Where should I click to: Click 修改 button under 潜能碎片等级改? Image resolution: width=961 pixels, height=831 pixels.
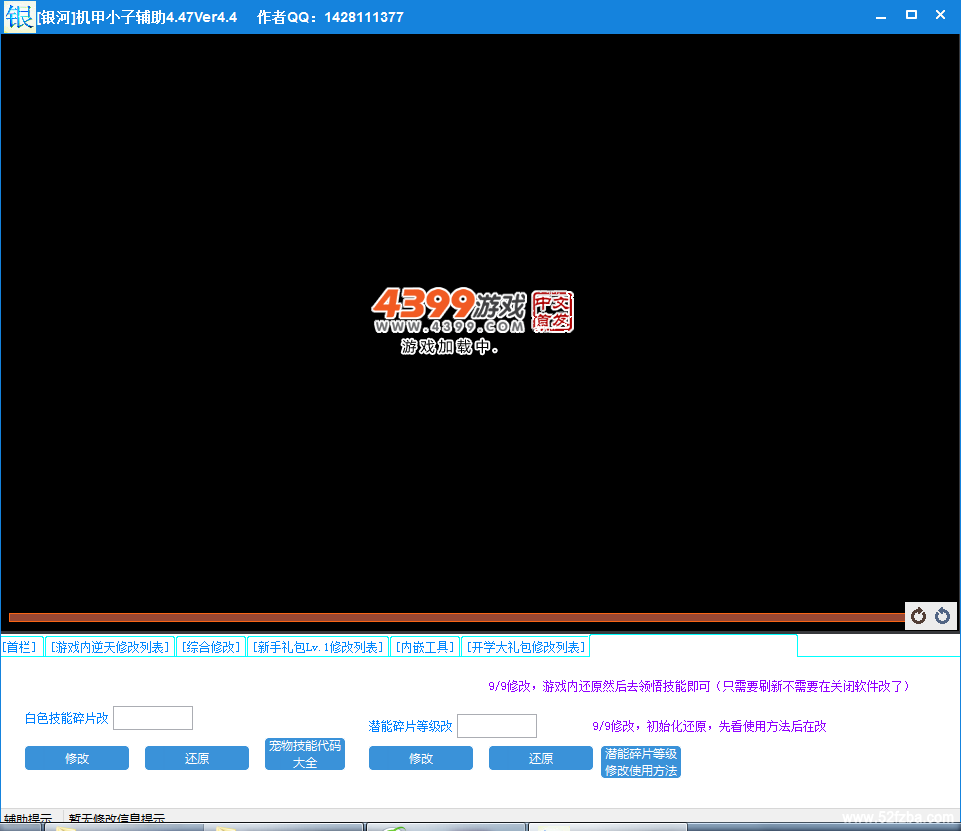pyautogui.click(x=421, y=758)
